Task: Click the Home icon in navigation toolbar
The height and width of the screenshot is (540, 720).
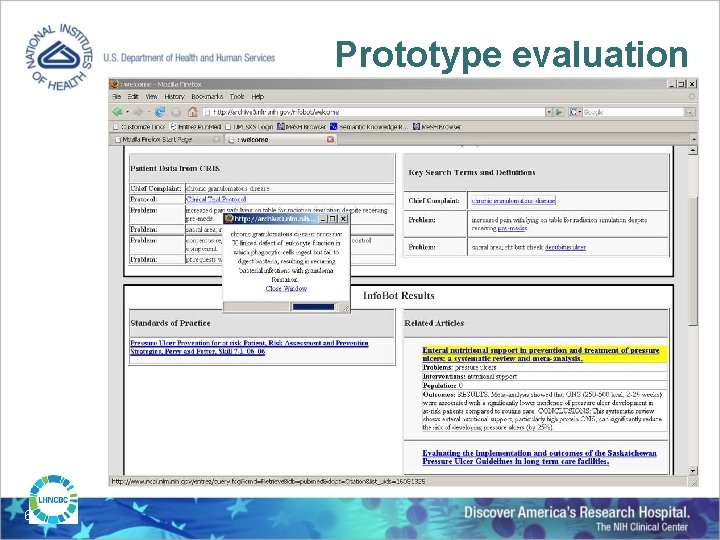Action: point(192,112)
